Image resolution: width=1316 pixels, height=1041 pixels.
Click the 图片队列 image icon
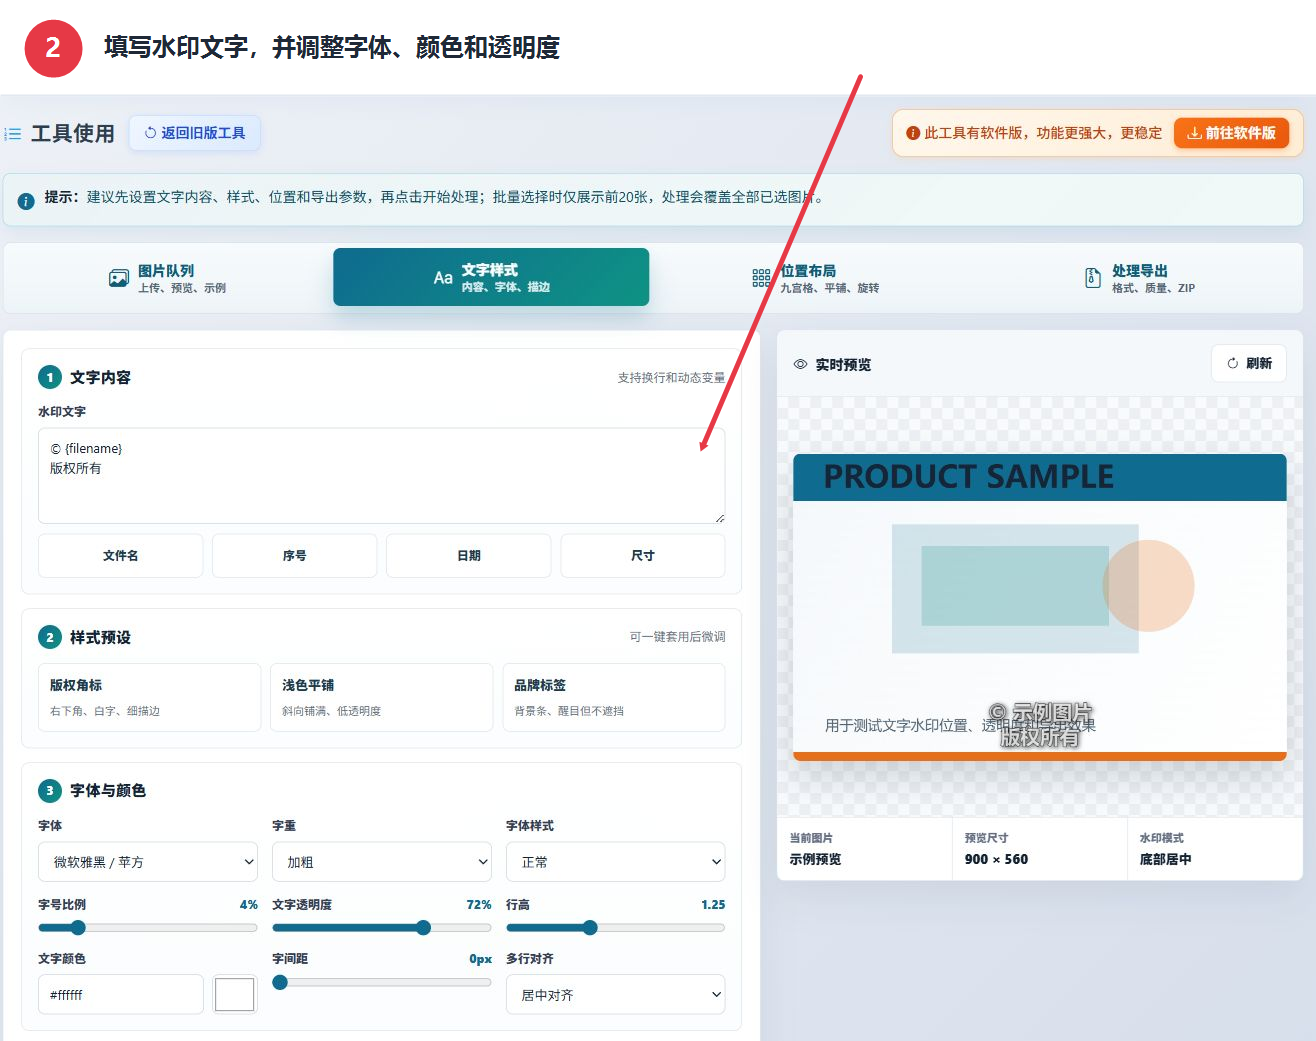point(119,278)
